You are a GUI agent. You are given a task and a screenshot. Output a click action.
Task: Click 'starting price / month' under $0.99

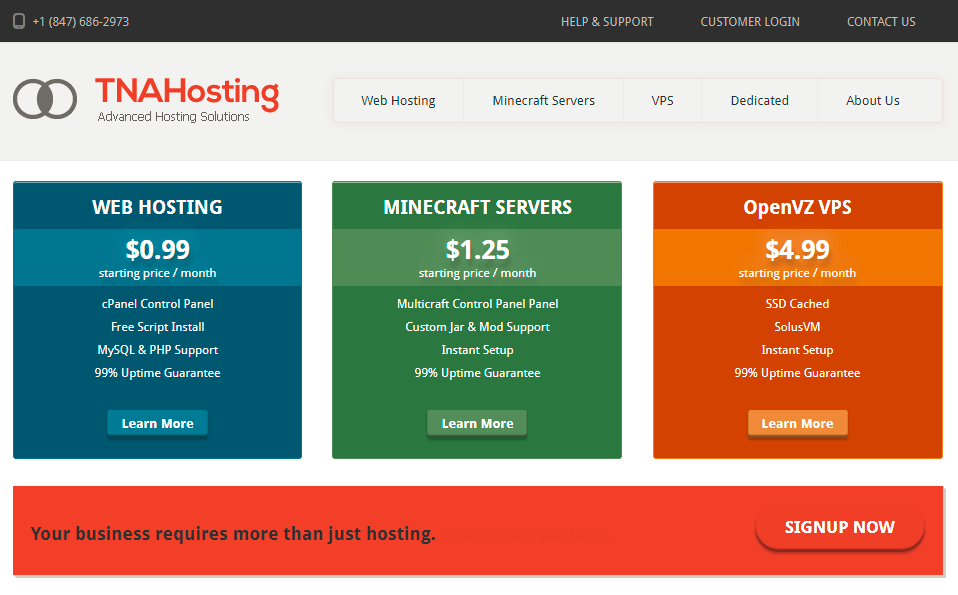[158, 273]
